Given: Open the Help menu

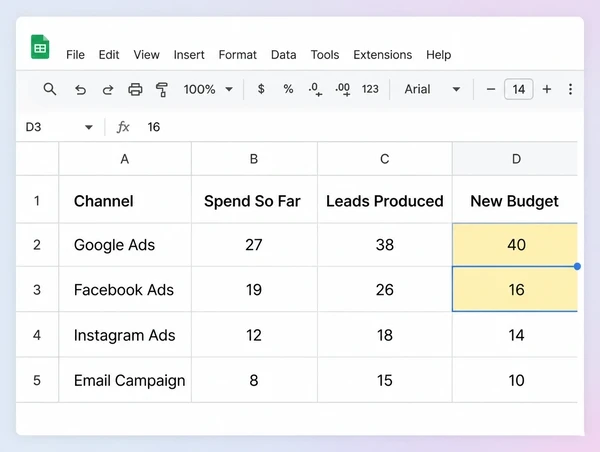Looking at the screenshot, I should pos(439,55).
